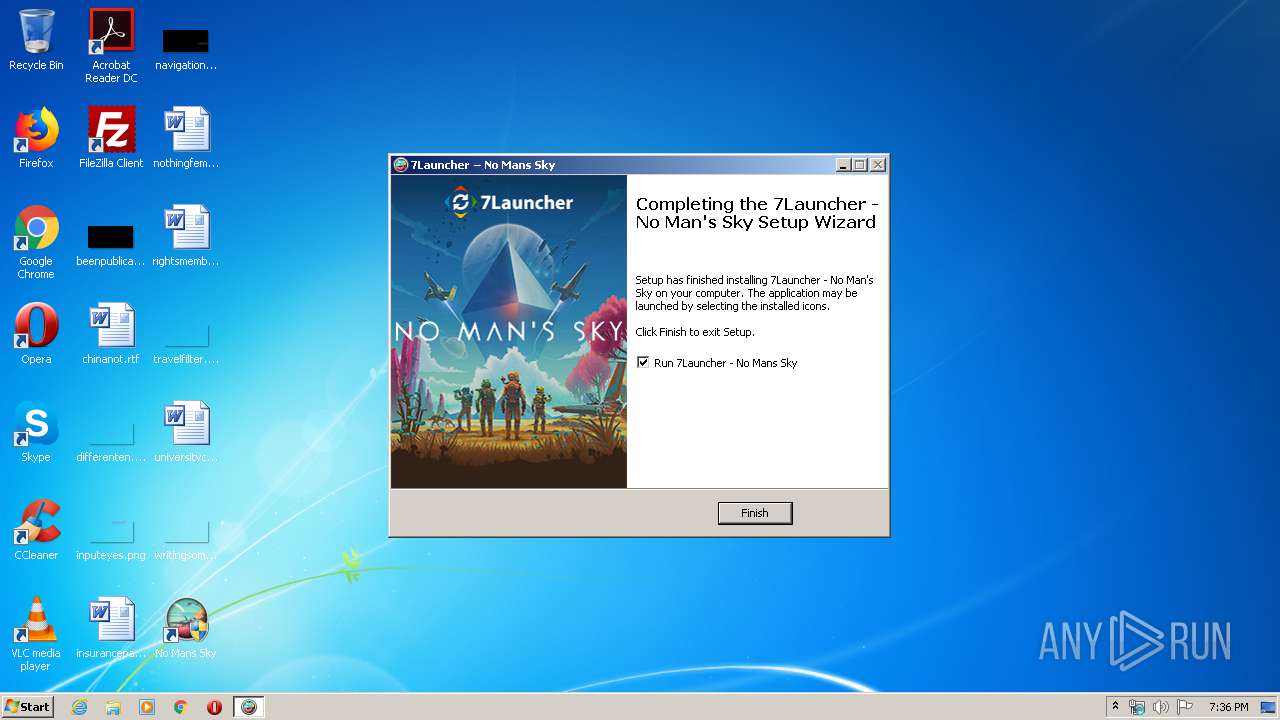Viewport: 1280px width, 720px height.
Task: Select the CCleaner desktop shortcut
Action: click(36, 530)
